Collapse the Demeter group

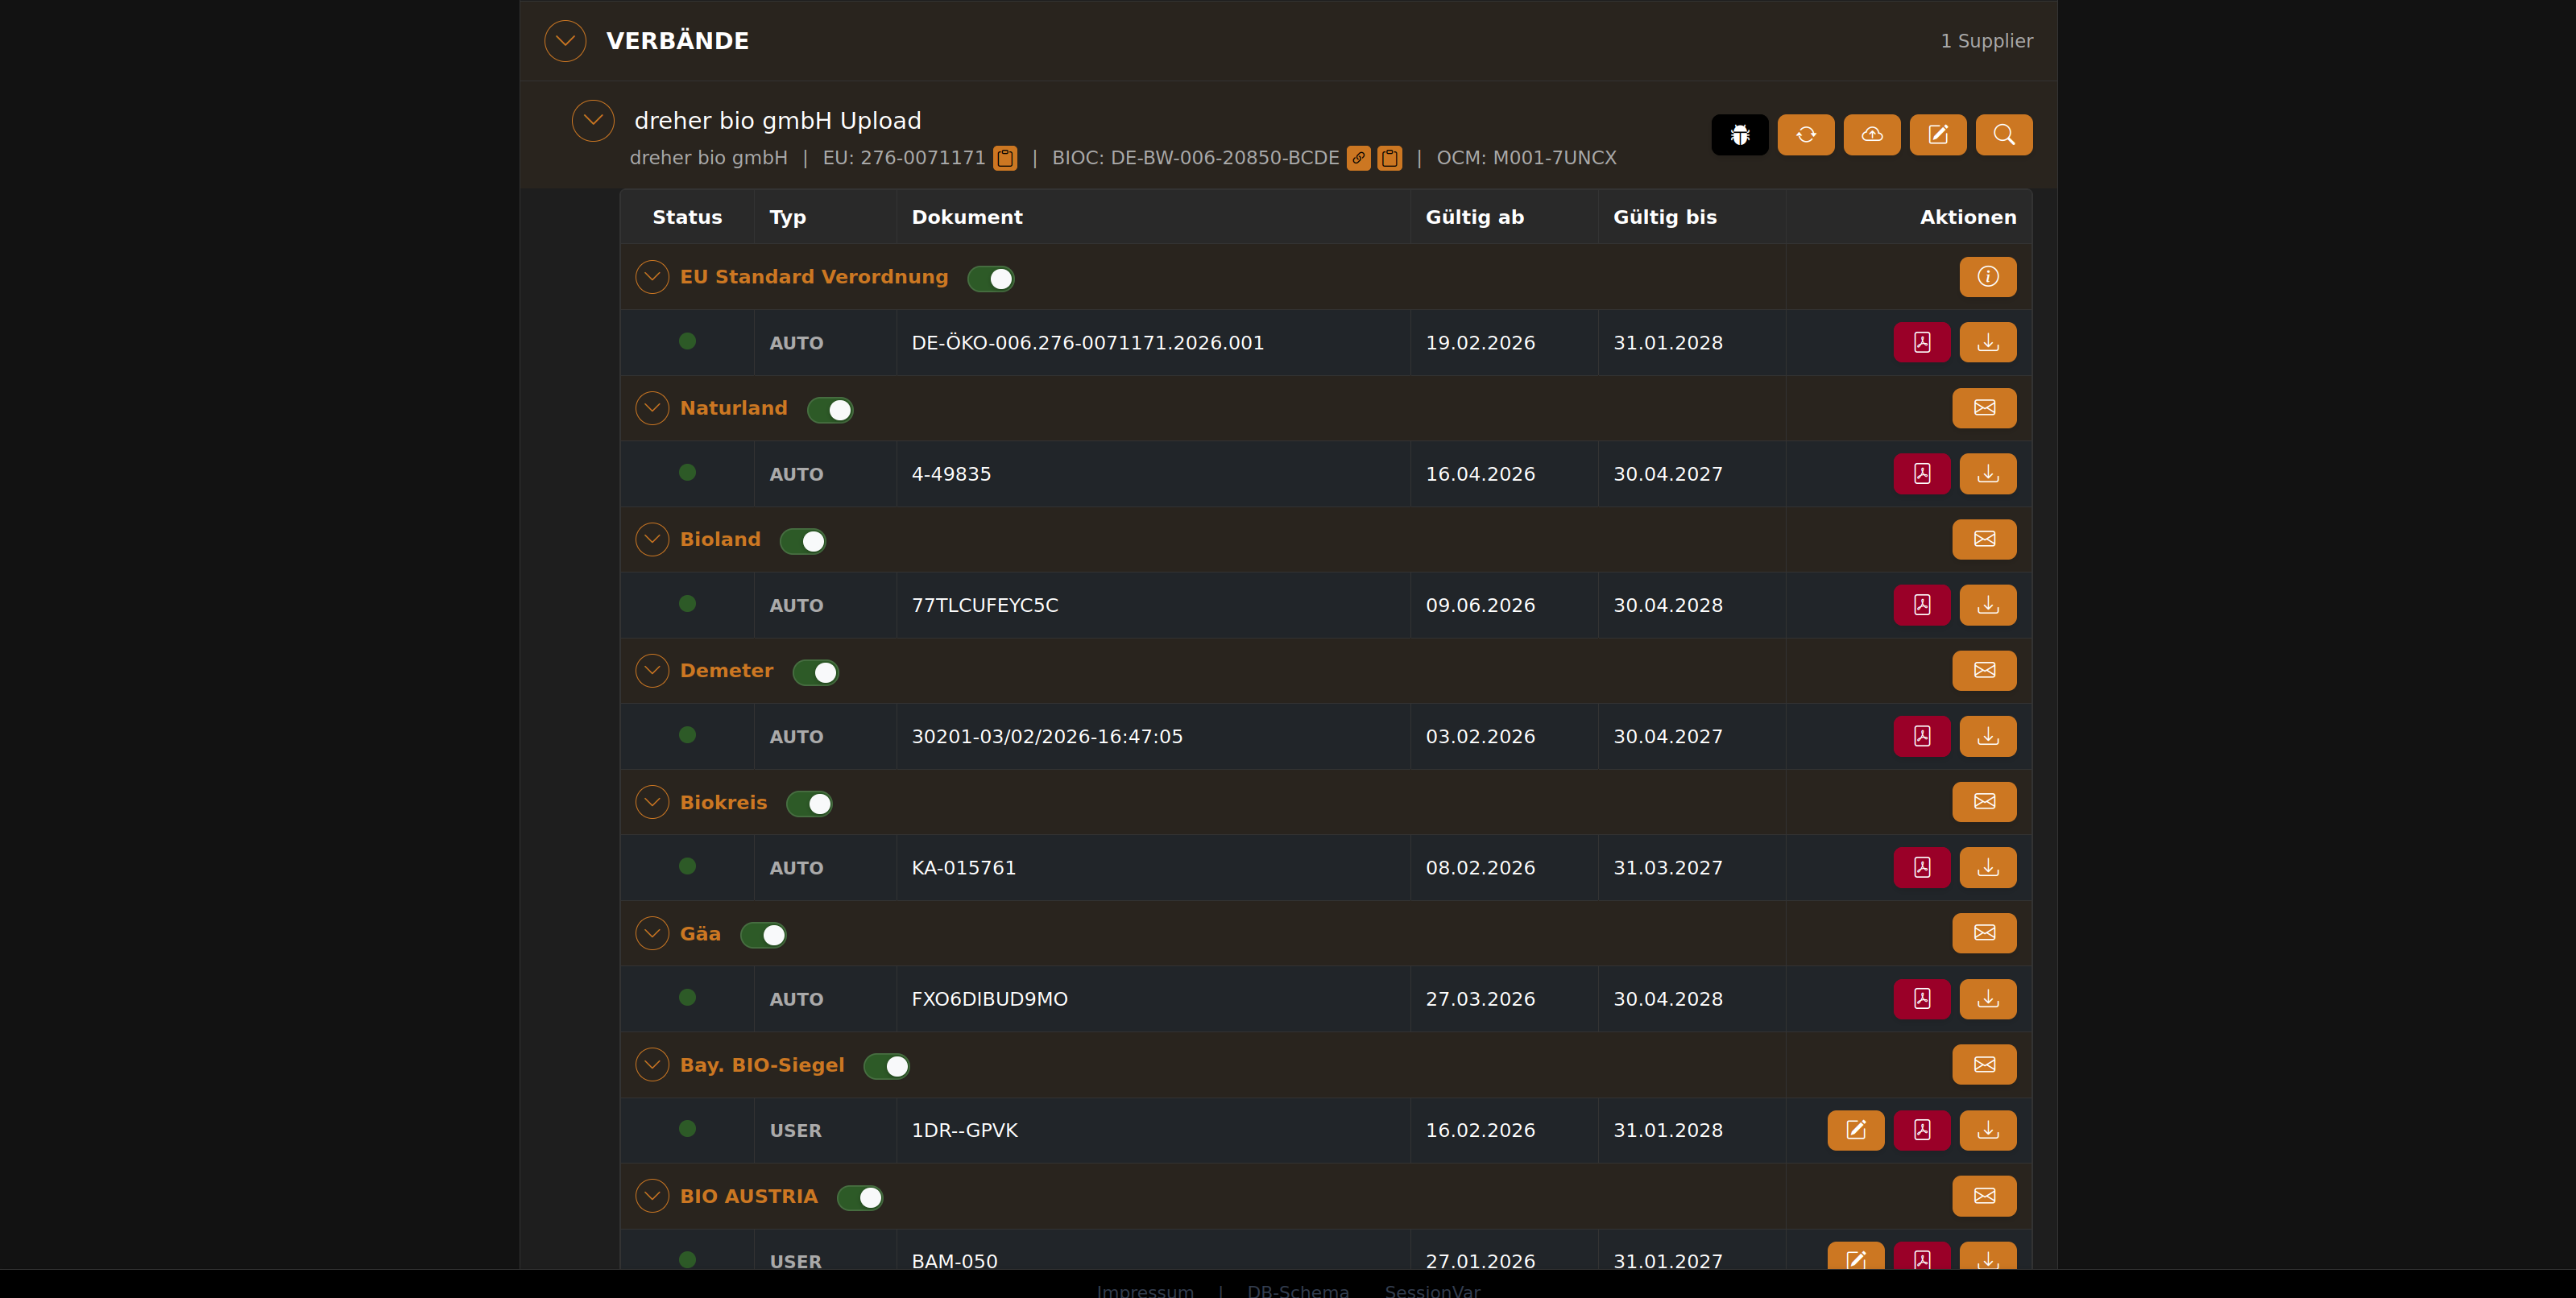652,670
